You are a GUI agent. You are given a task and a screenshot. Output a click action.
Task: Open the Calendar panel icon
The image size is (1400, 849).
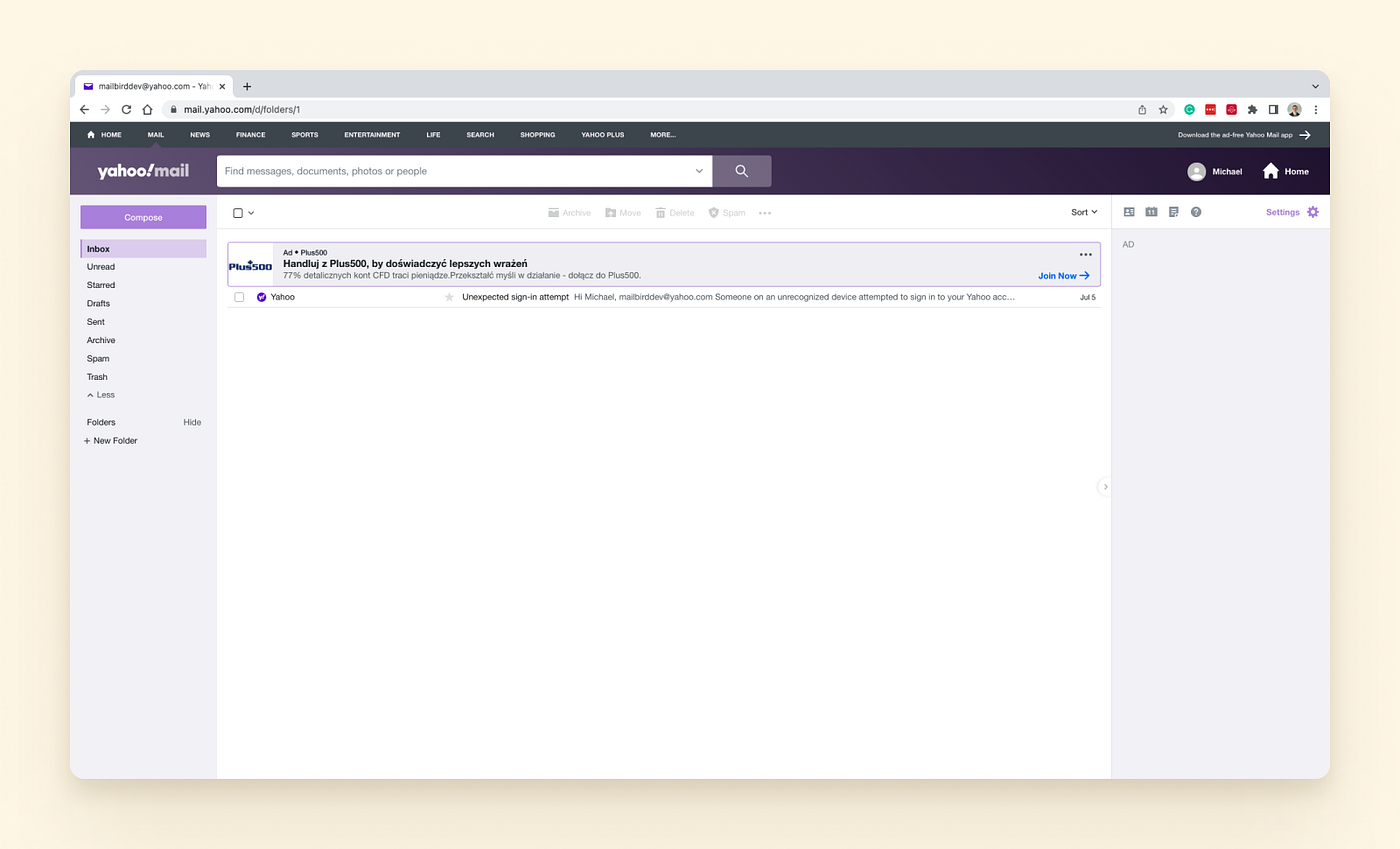(x=1151, y=212)
